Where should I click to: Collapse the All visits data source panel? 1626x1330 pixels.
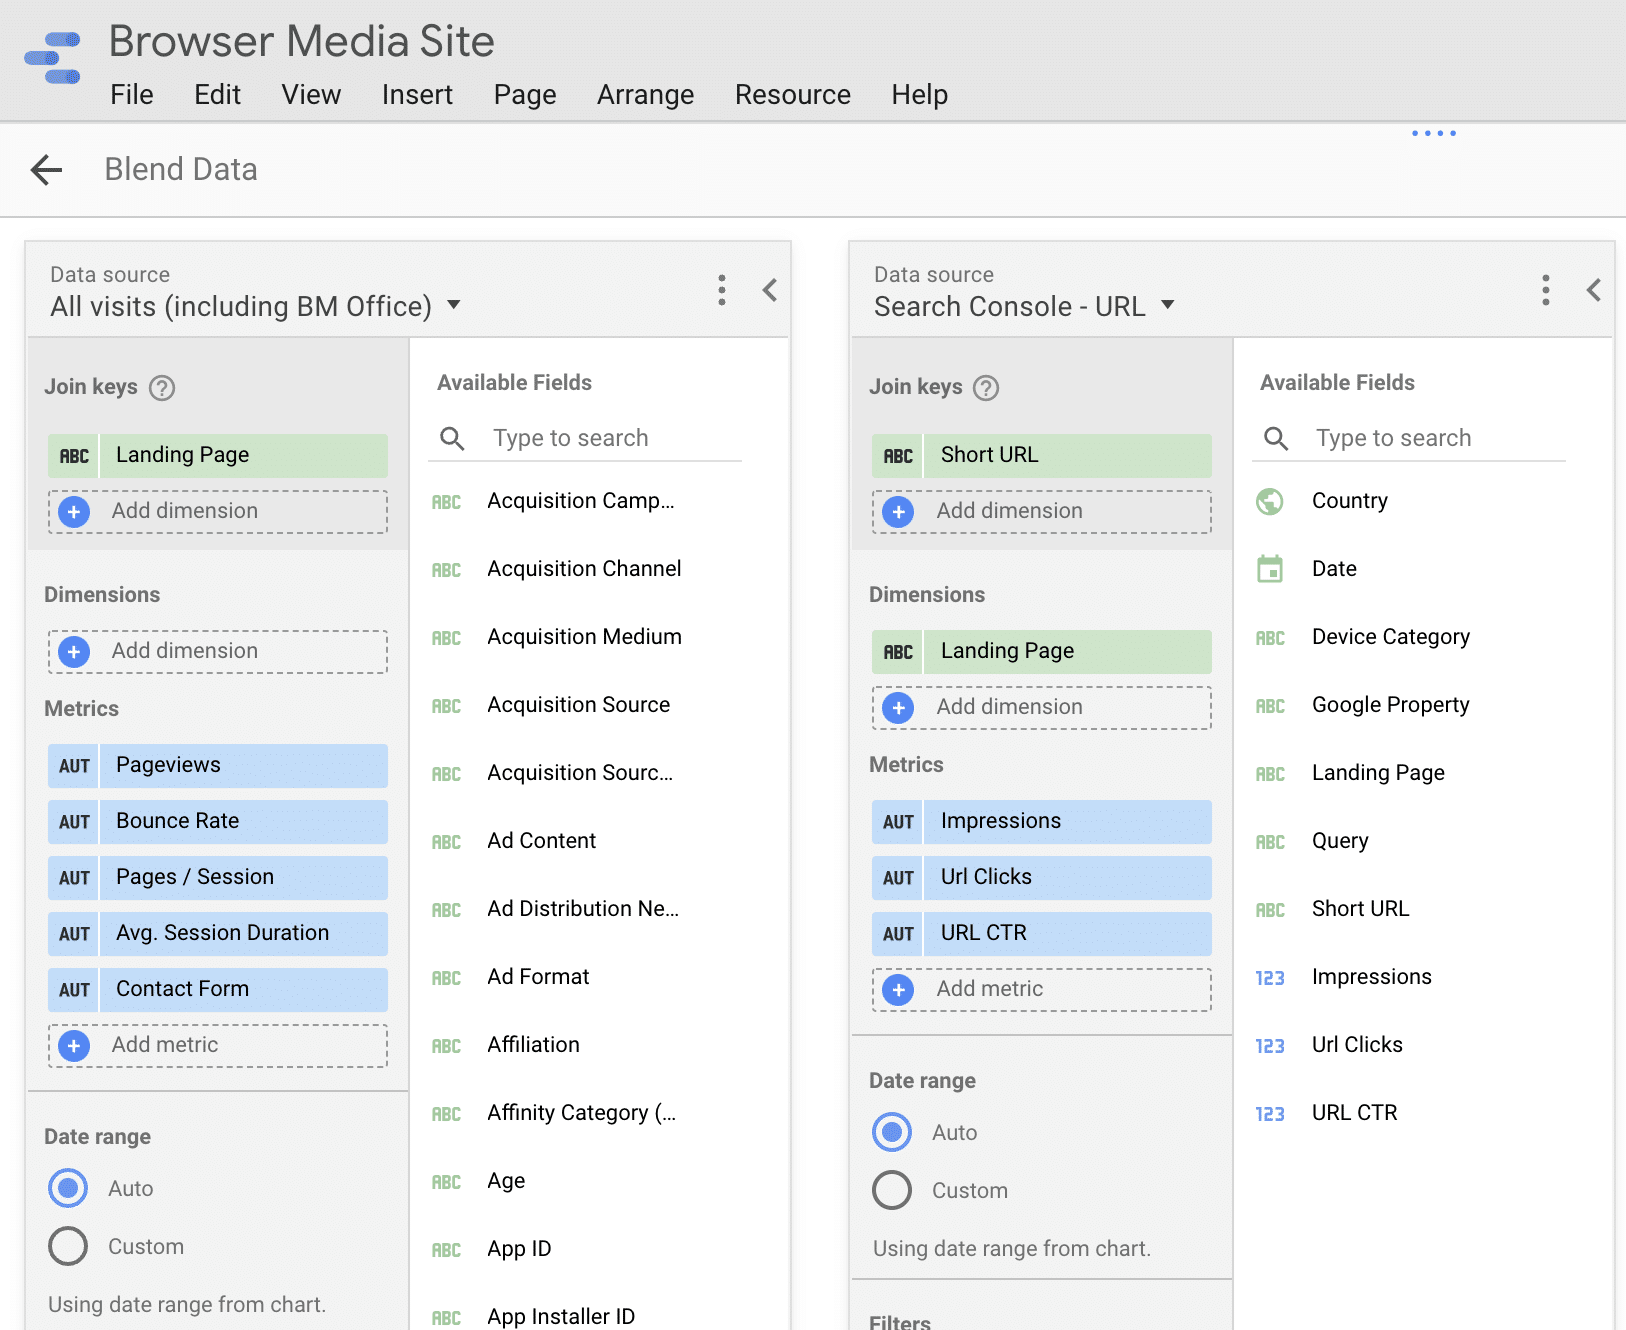pyautogui.click(x=770, y=290)
